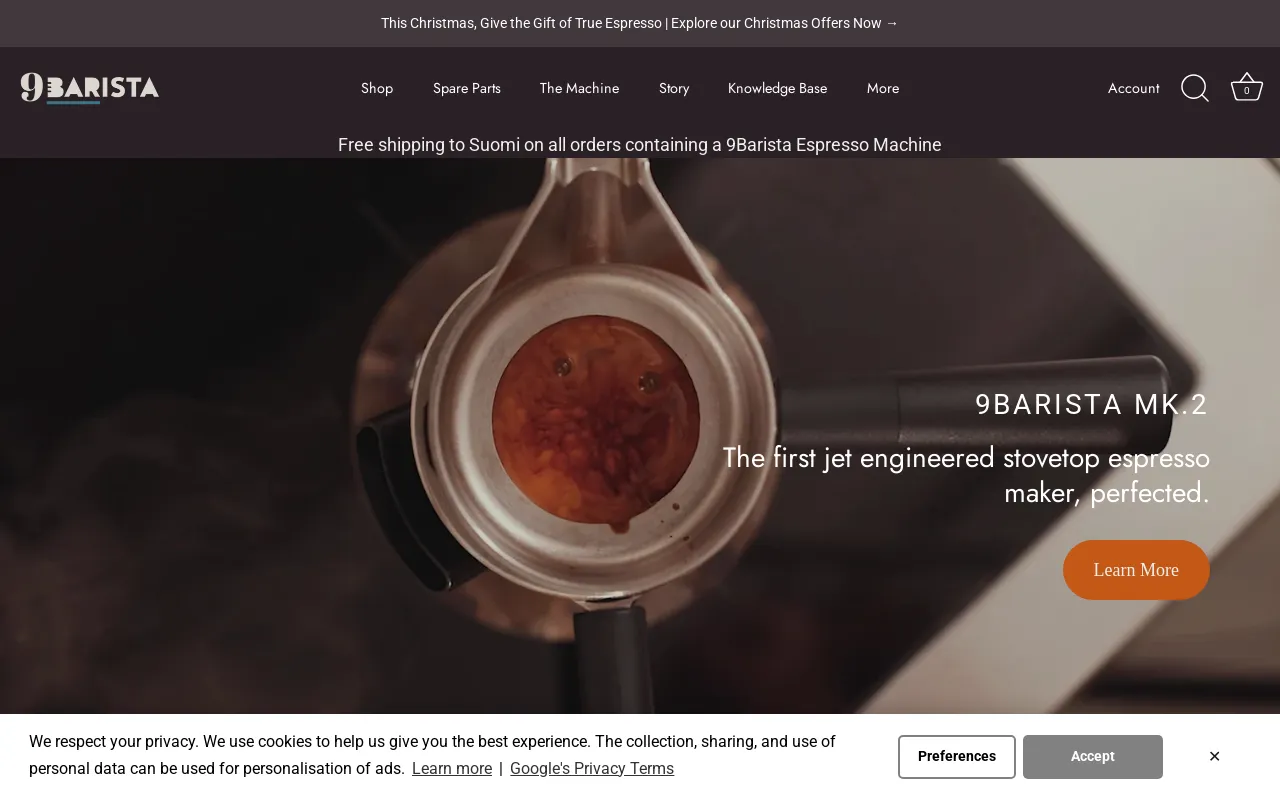The height and width of the screenshot is (800, 1280).
Task: Select the Story menu item
Action: coord(674,88)
